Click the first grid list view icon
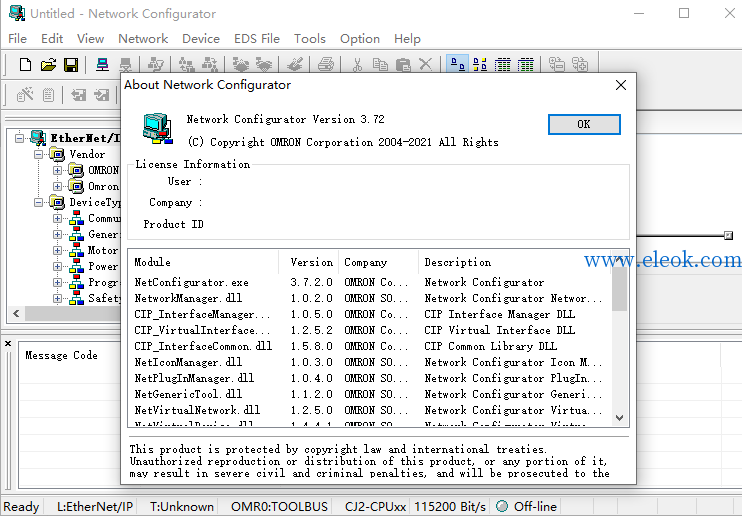 point(503,64)
